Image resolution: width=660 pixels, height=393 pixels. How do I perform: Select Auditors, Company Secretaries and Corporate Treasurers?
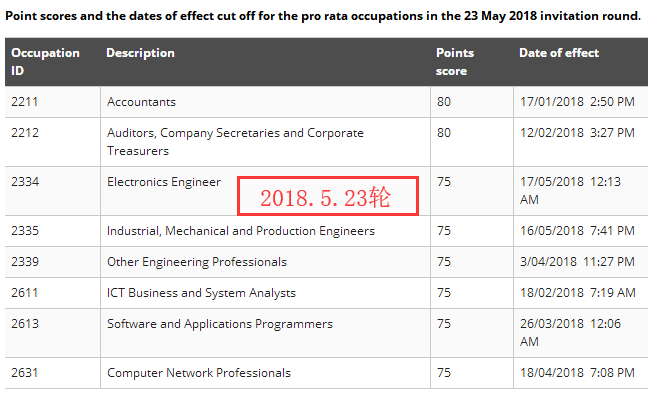[x=235, y=142]
